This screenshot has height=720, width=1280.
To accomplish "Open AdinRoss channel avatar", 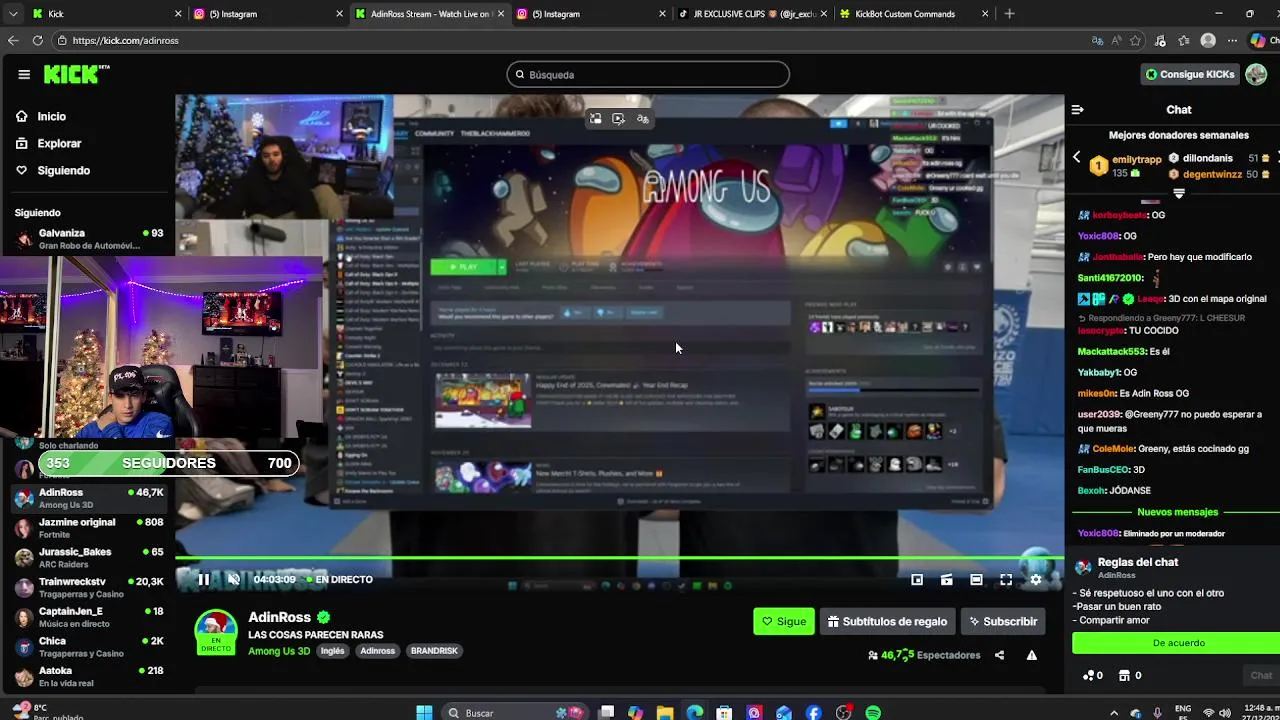I will (x=216, y=632).
